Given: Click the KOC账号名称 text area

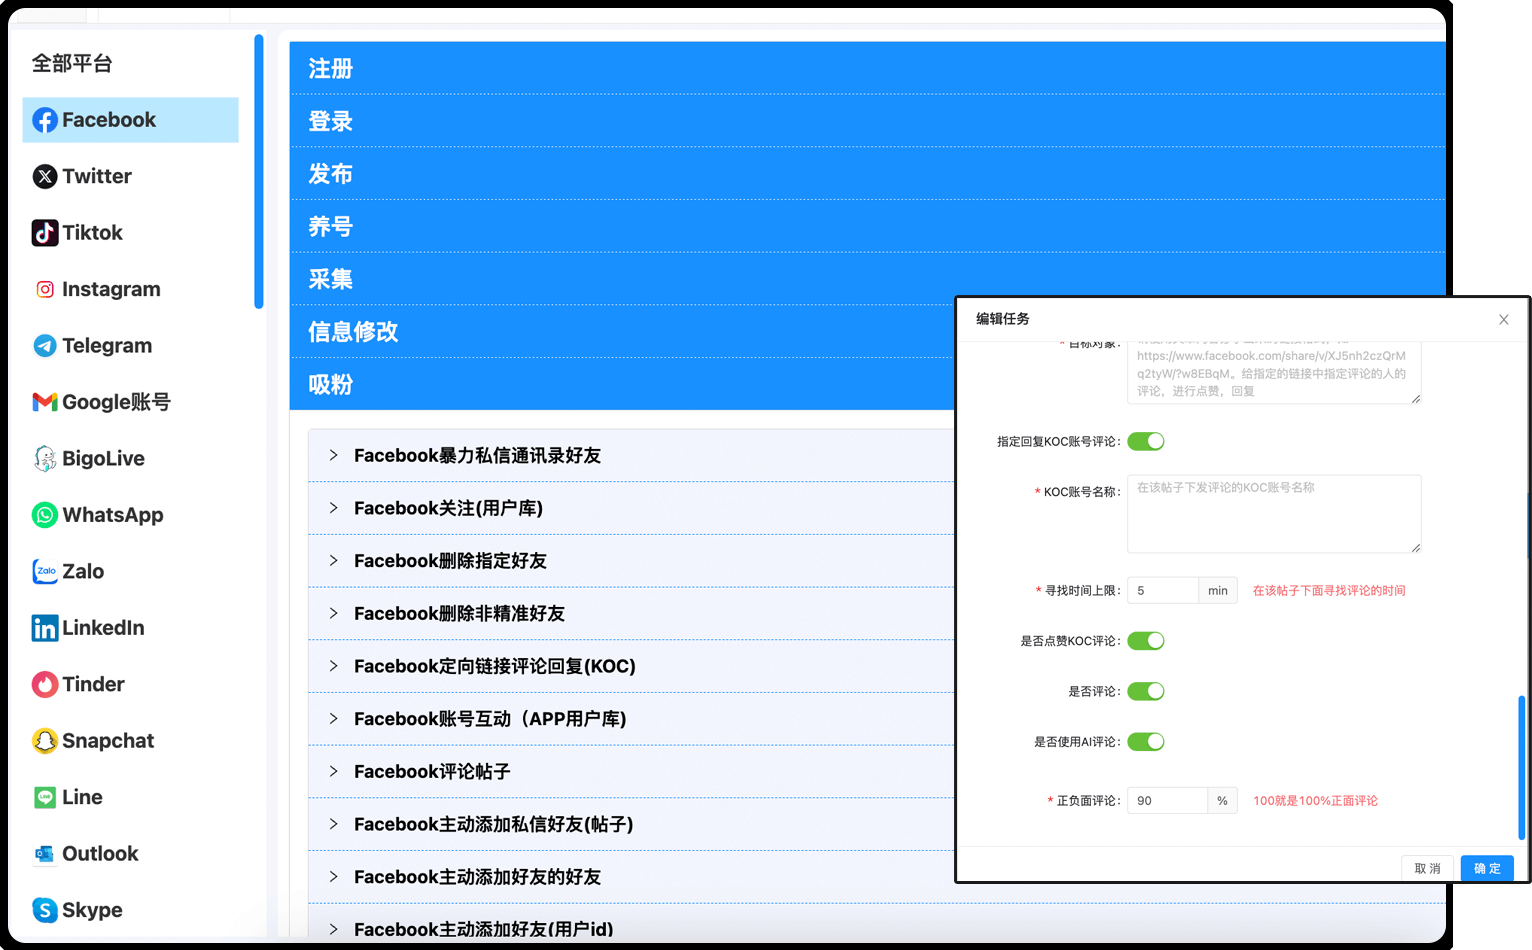Looking at the screenshot, I should coord(1274,514).
